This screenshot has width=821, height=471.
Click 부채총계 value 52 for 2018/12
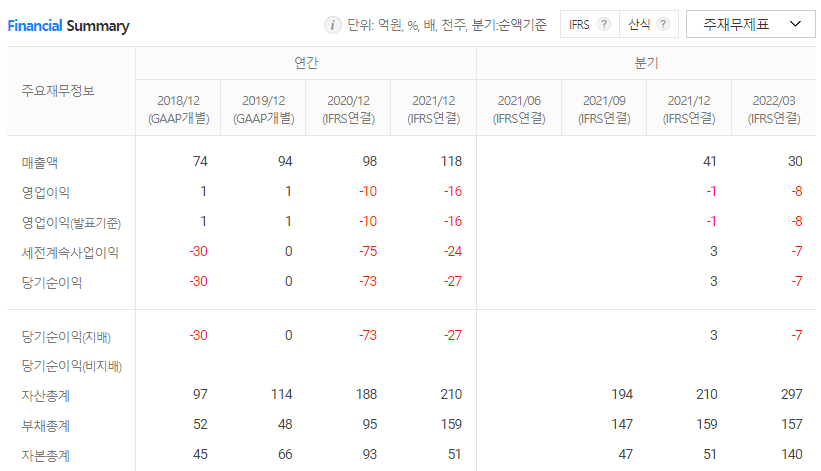click(x=200, y=424)
